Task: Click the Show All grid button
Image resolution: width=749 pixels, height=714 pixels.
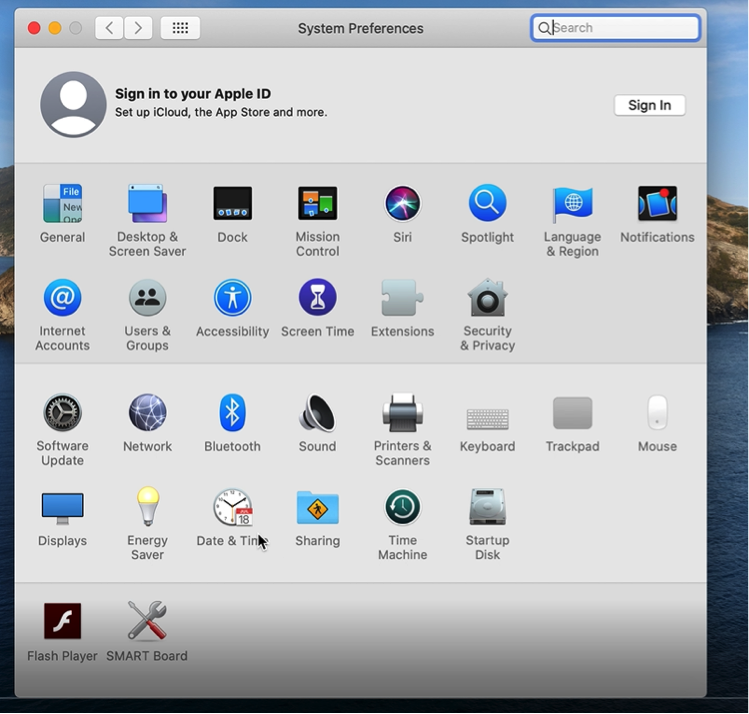Action: pyautogui.click(x=180, y=28)
